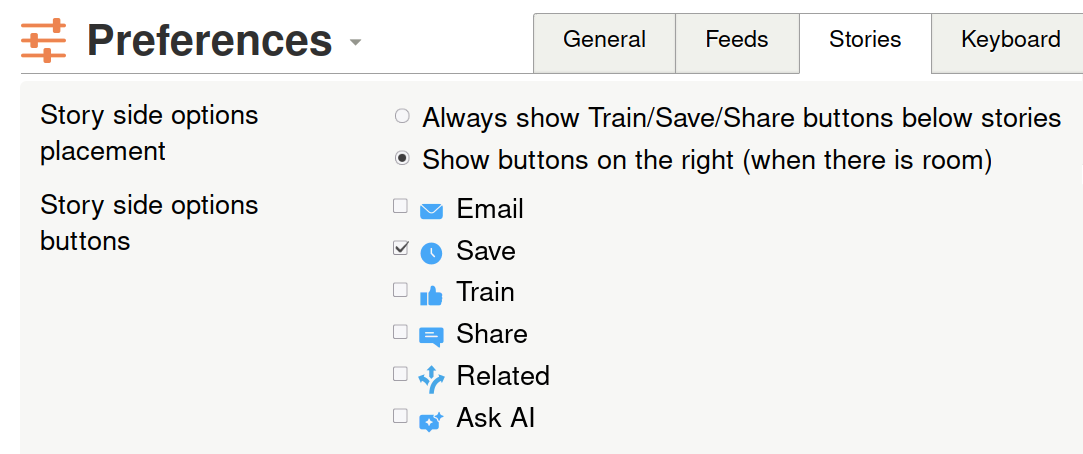Select Always show buttons below stories
This screenshot has height=454, width=1083.
[402, 117]
